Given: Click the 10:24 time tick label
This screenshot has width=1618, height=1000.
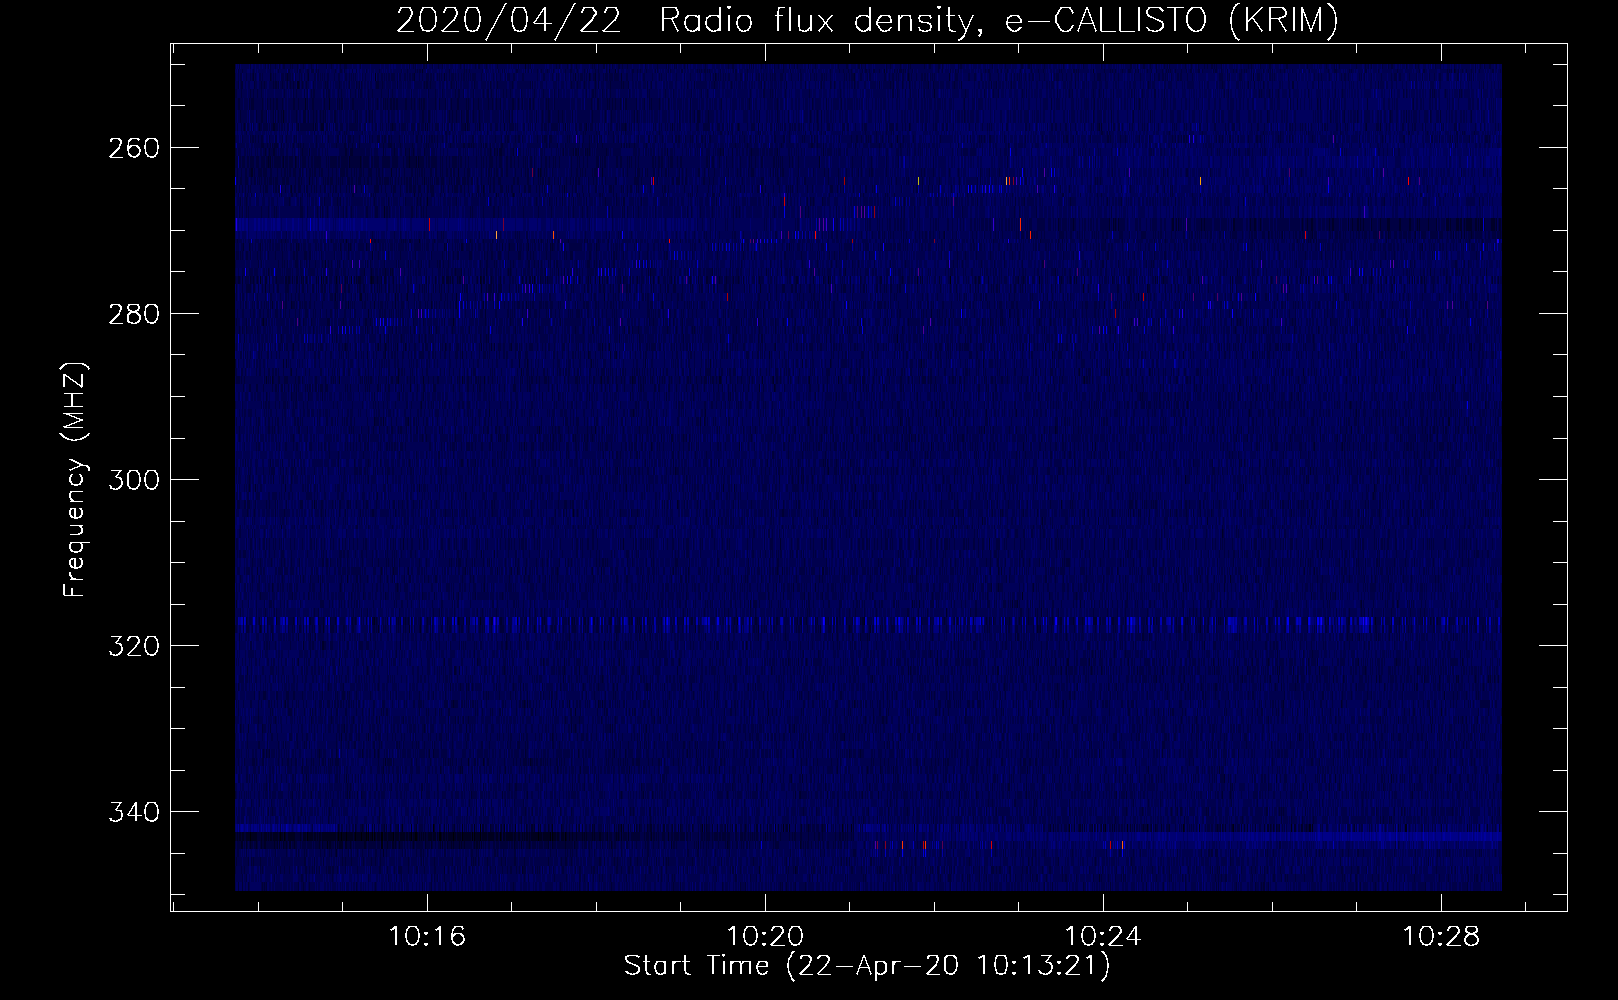Looking at the screenshot, I should click(1103, 937).
